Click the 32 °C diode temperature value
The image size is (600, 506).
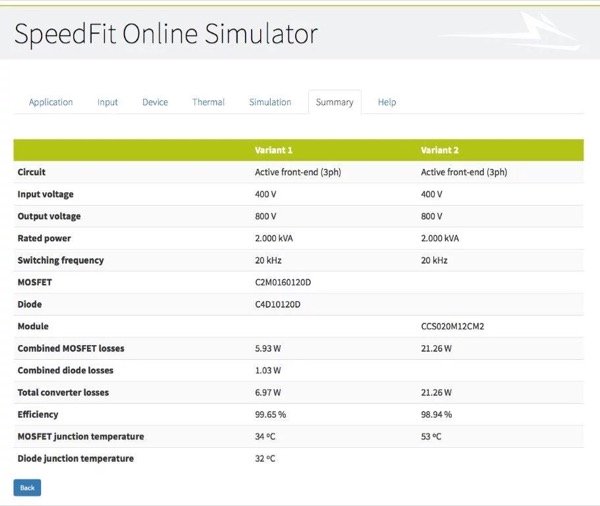pos(265,459)
